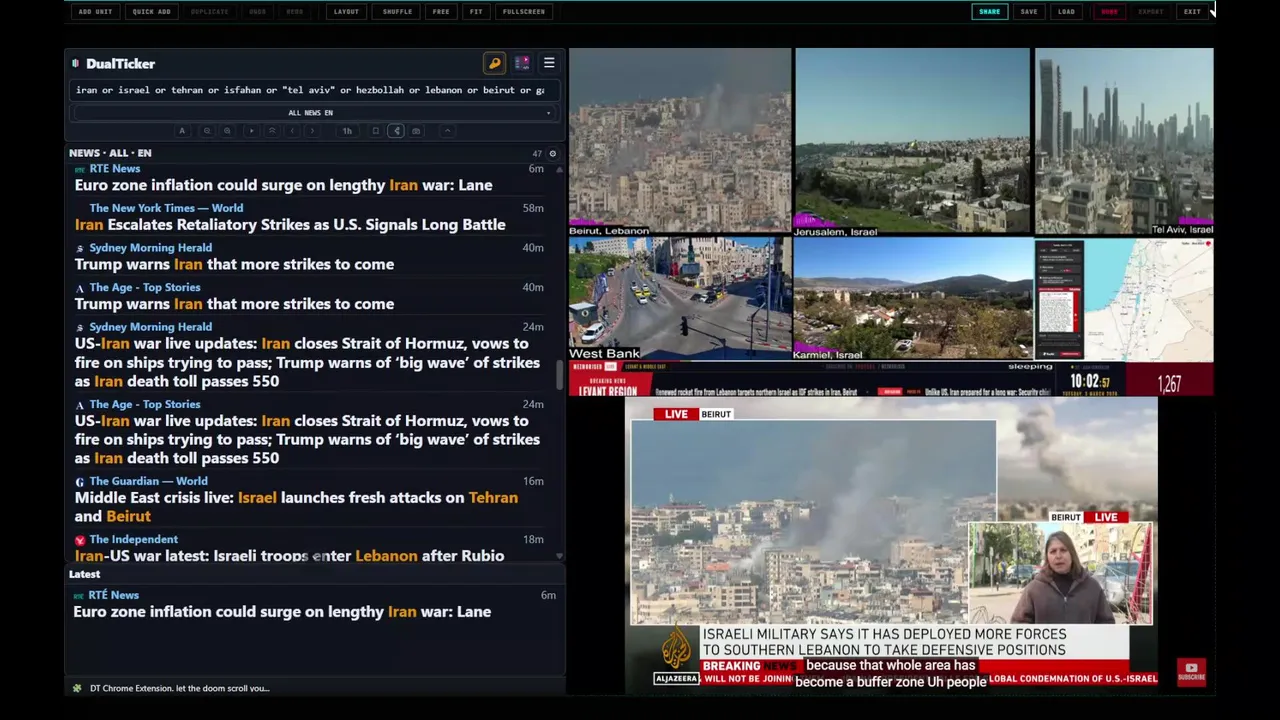Click the bookmark icon in ticker controls
This screenshot has width=1280, height=720.
point(376,131)
